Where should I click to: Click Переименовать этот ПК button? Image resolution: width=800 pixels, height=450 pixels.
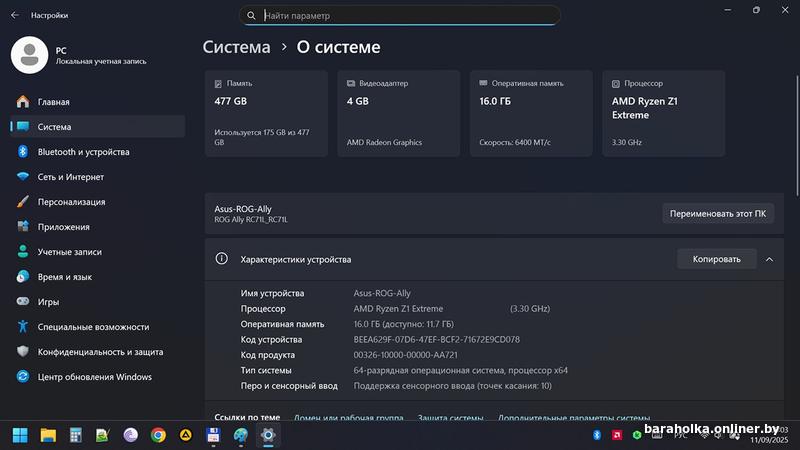click(718, 213)
